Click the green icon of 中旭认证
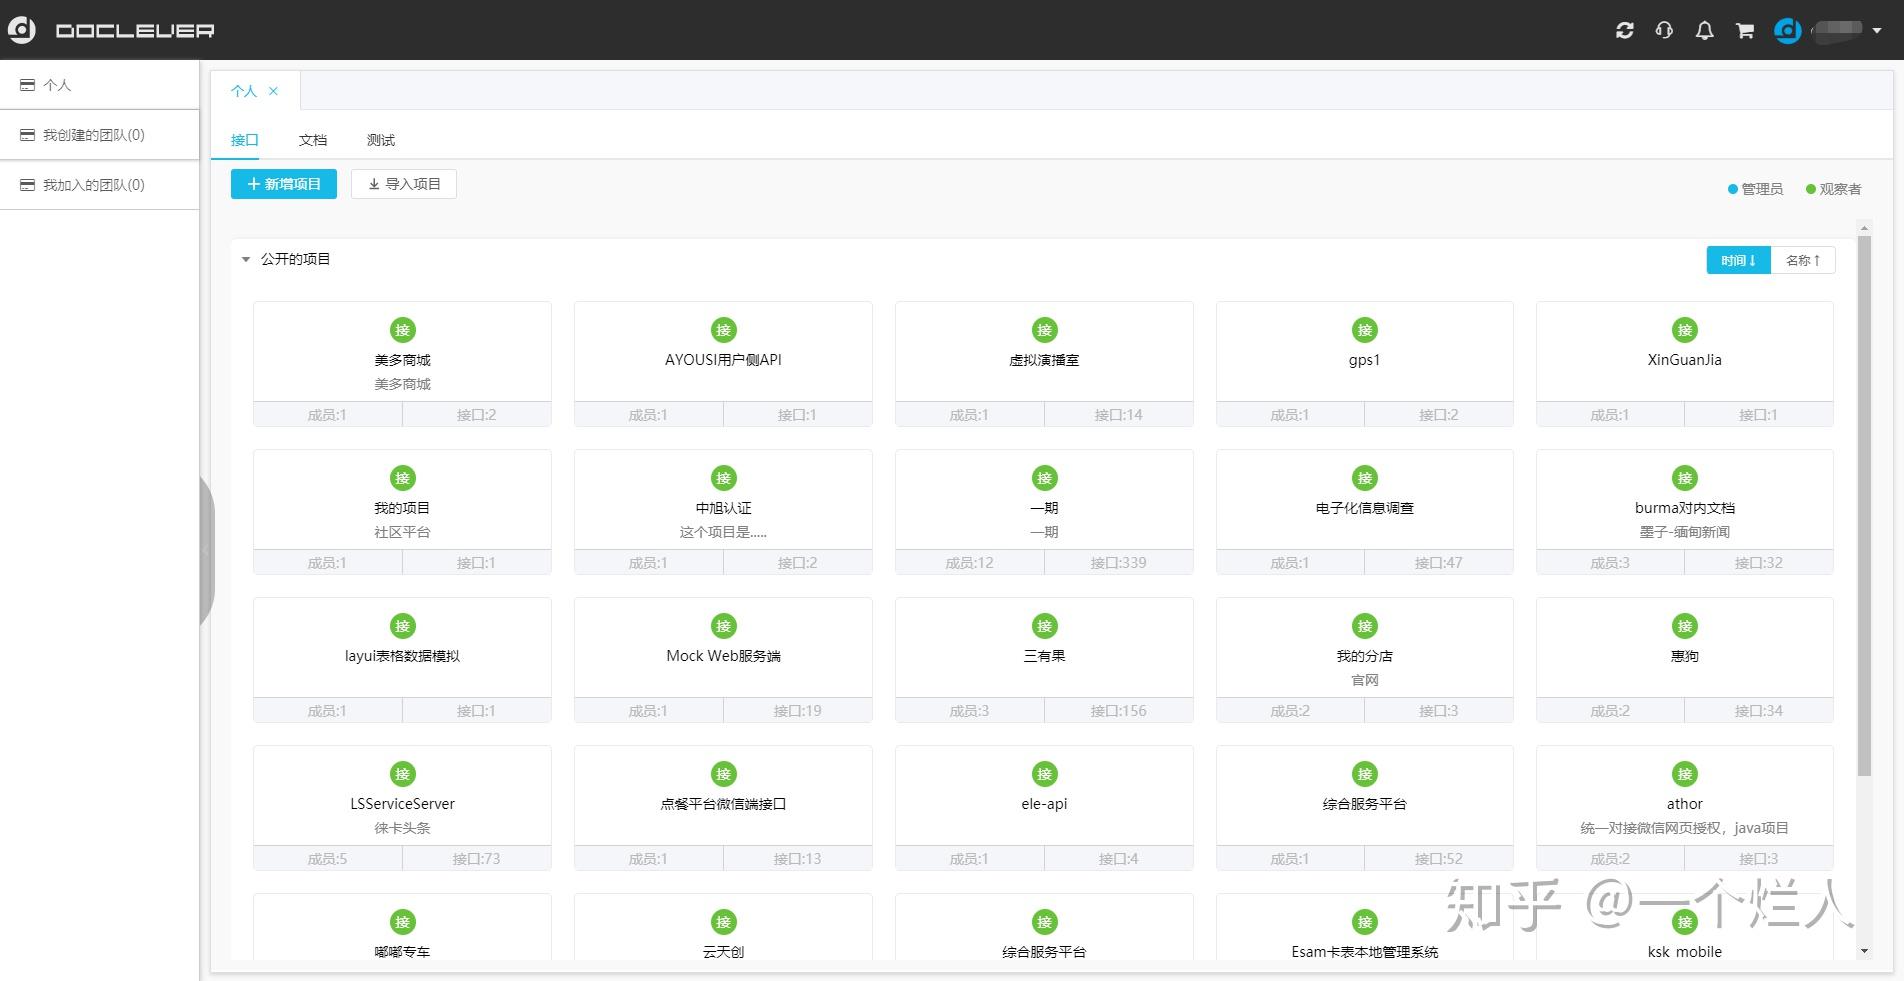Viewport: 1904px width, 981px height. [723, 478]
